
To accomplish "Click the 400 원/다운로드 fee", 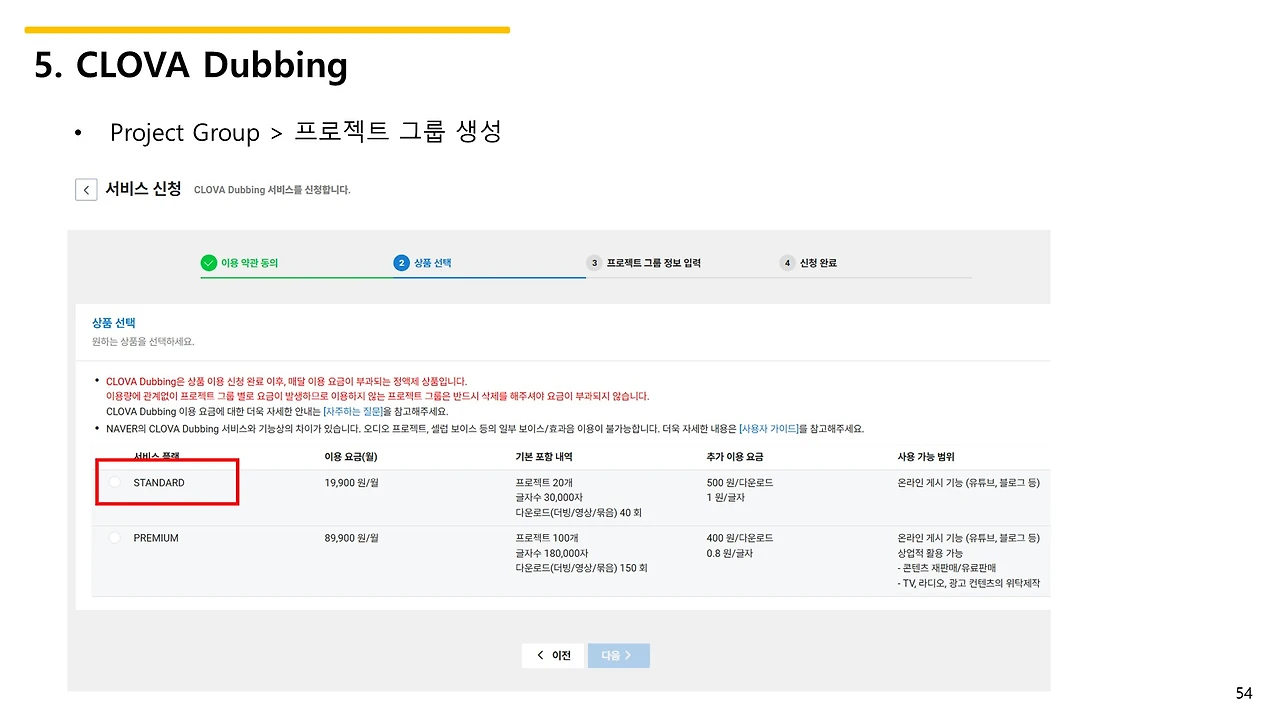I will click(x=740, y=538).
